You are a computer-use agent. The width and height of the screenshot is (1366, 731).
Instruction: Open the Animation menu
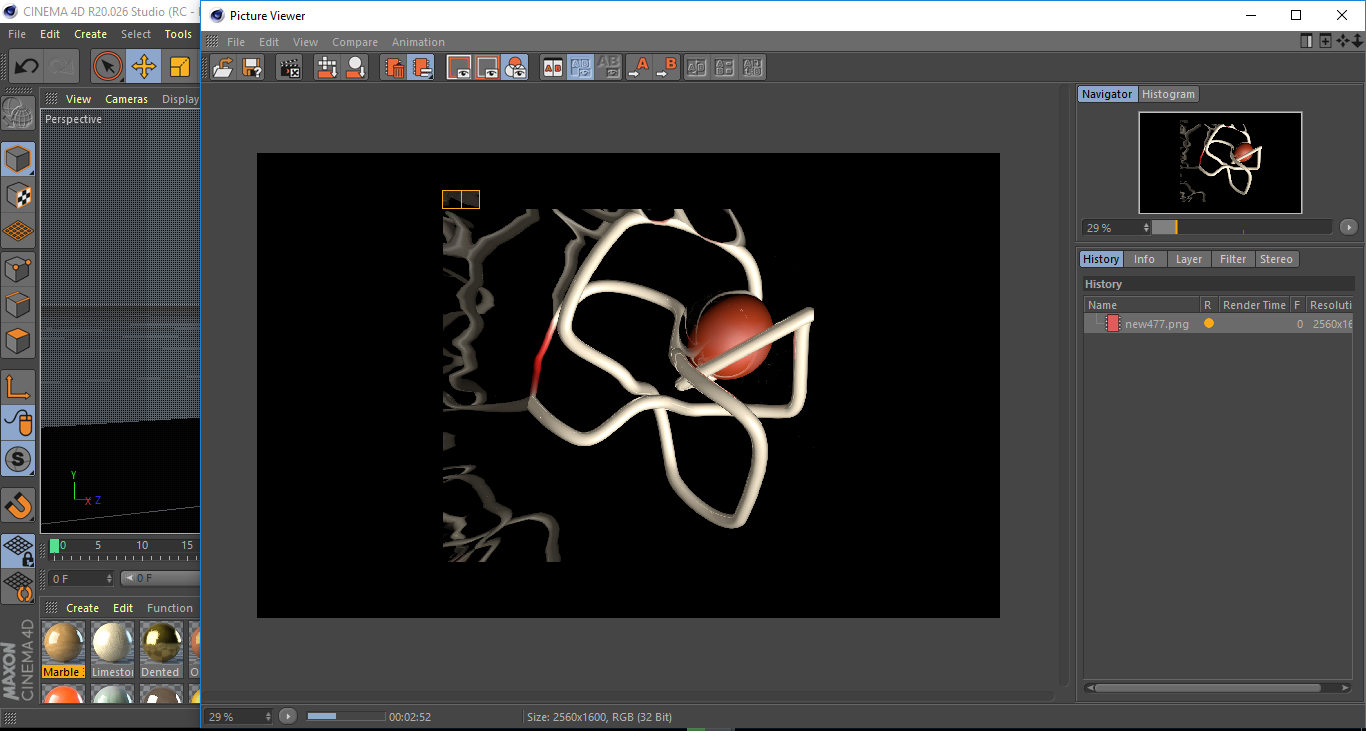click(418, 42)
